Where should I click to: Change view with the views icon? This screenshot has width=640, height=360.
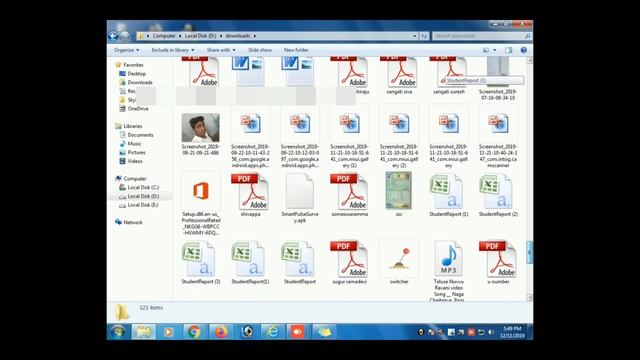[486, 50]
